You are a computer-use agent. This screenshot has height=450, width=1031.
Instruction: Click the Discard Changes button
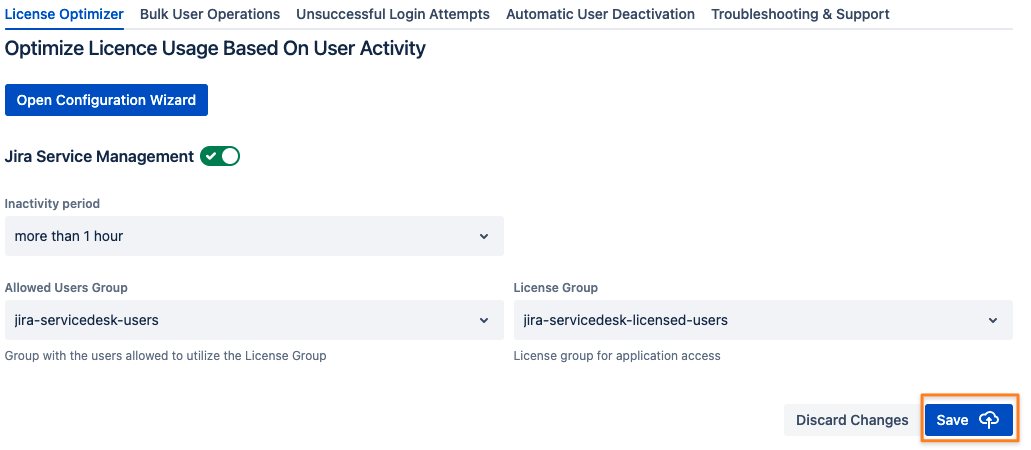[852, 420]
